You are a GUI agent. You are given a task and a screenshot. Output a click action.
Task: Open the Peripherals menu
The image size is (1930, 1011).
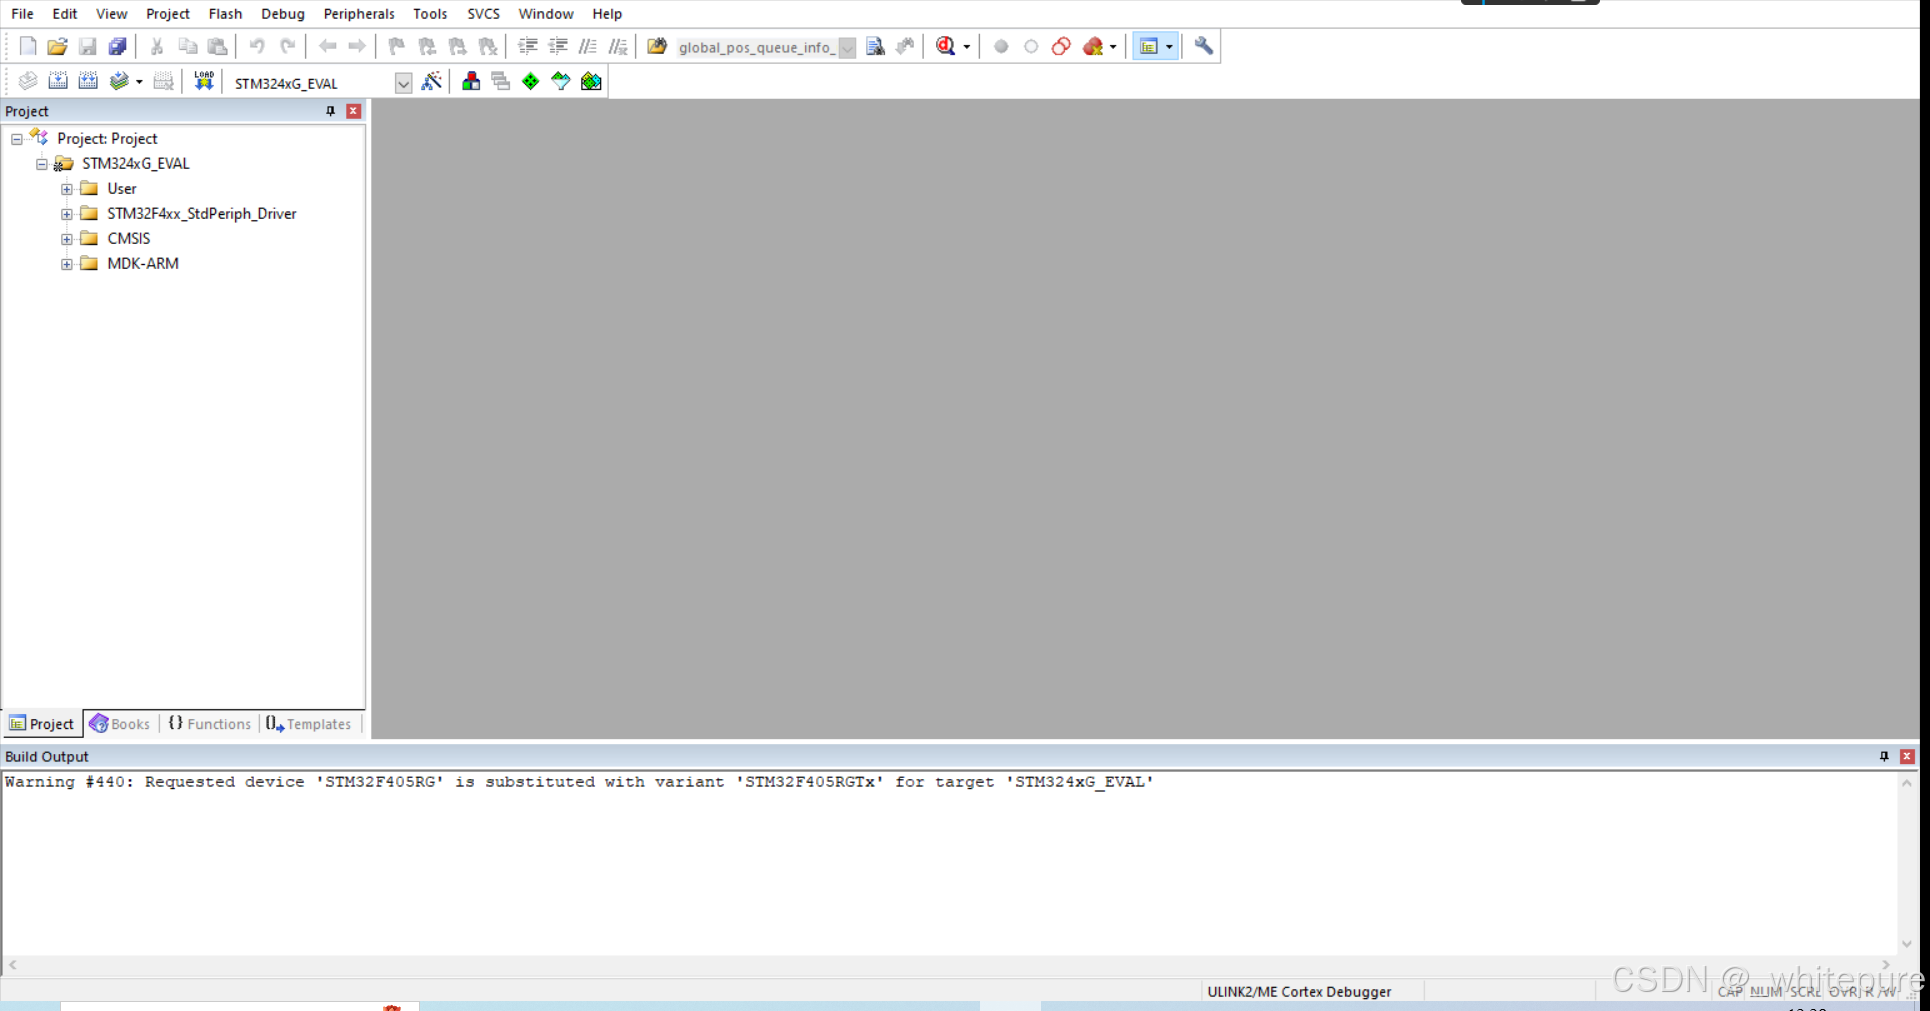click(x=359, y=14)
